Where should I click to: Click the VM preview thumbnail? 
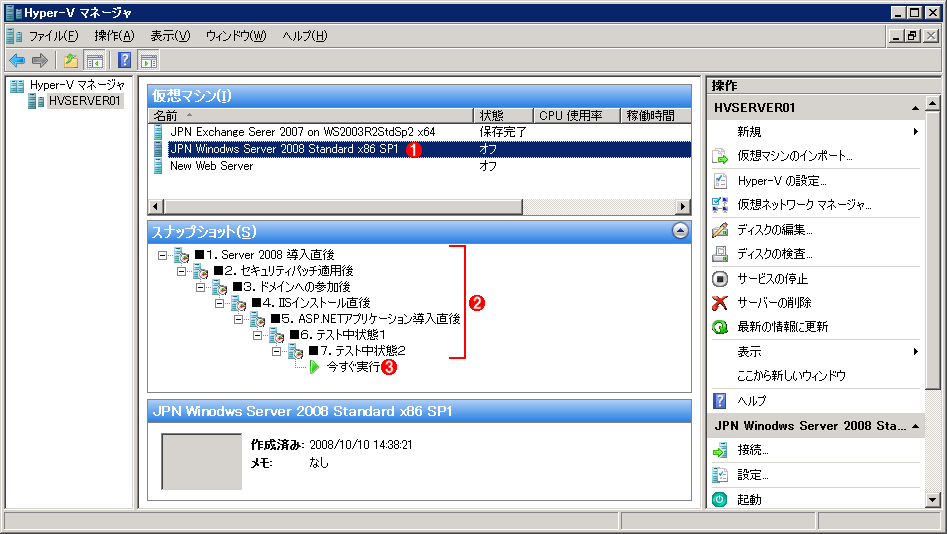[x=202, y=462]
